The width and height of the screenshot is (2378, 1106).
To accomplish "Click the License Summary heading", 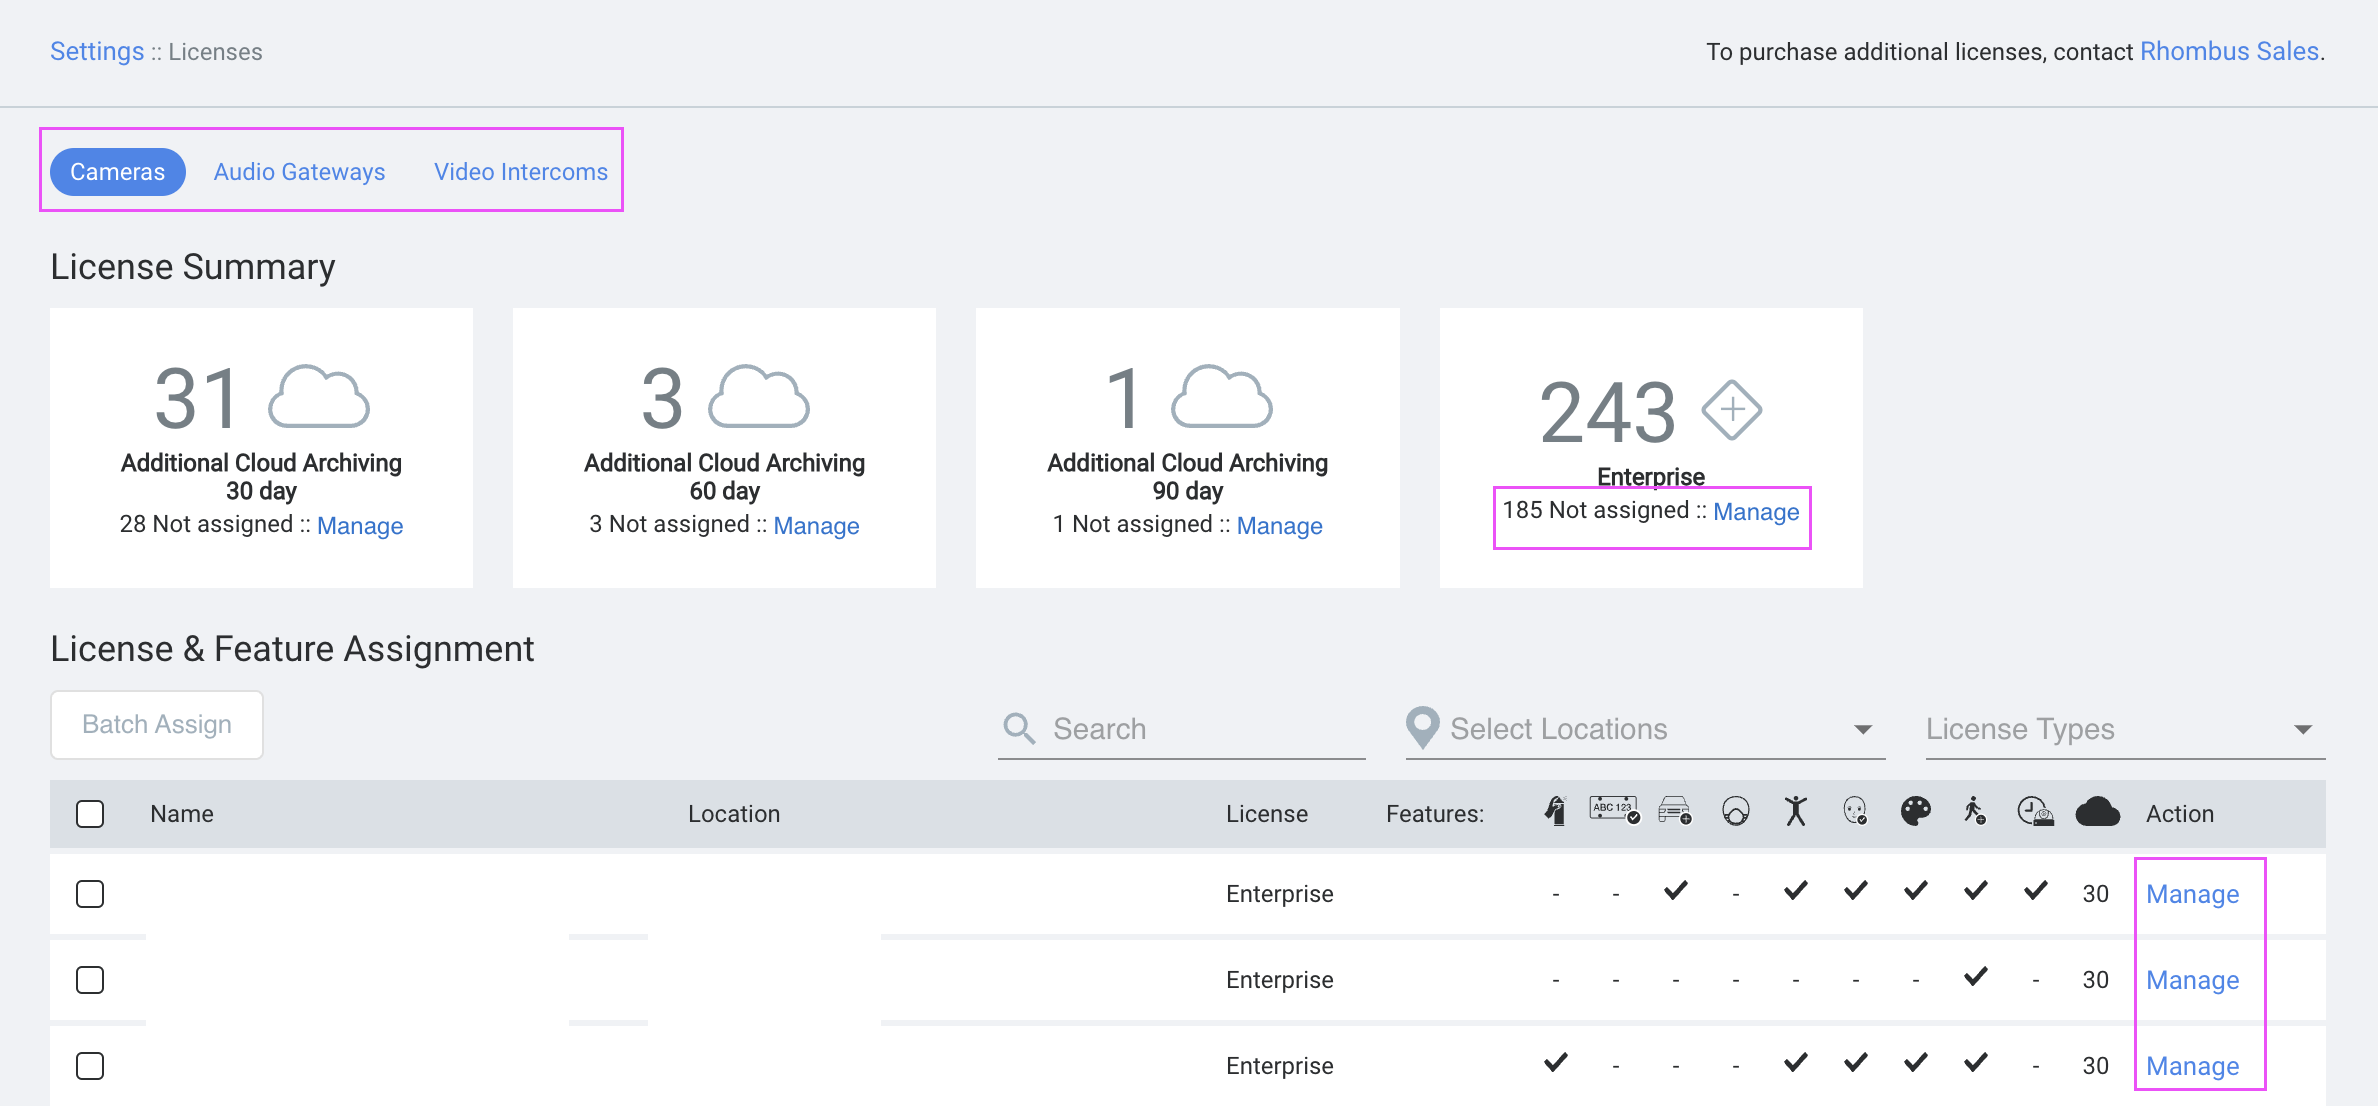I will click(x=193, y=267).
